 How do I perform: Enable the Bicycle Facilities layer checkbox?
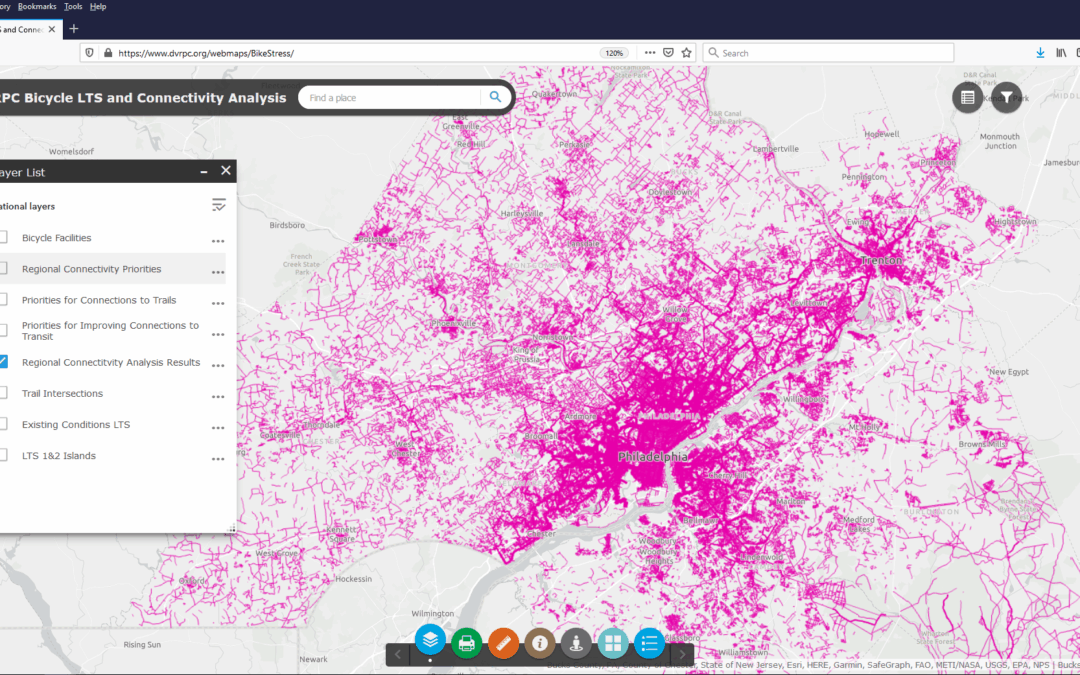[x=3, y=238]
